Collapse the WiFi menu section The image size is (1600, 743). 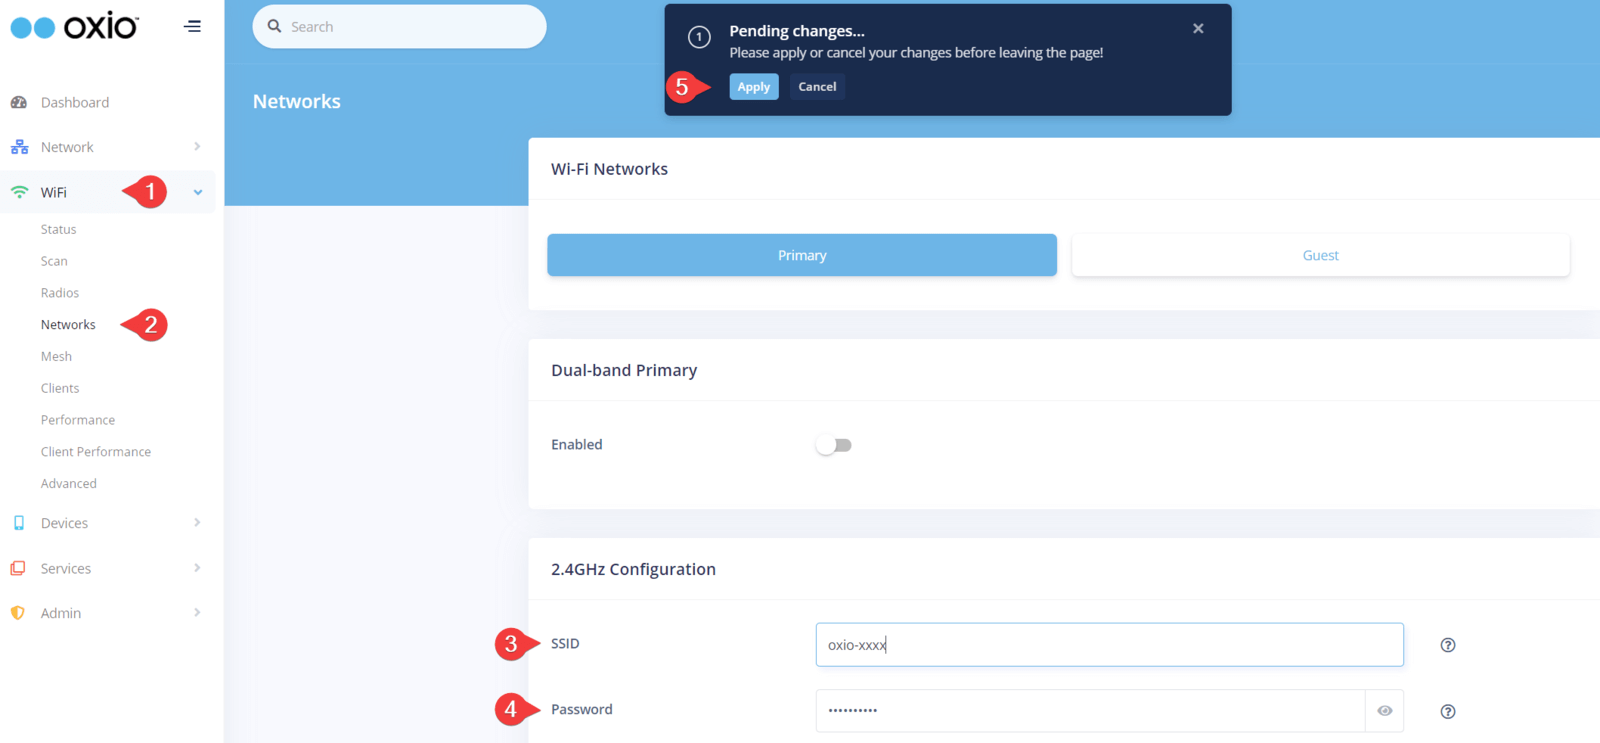(x=198, y=192)
